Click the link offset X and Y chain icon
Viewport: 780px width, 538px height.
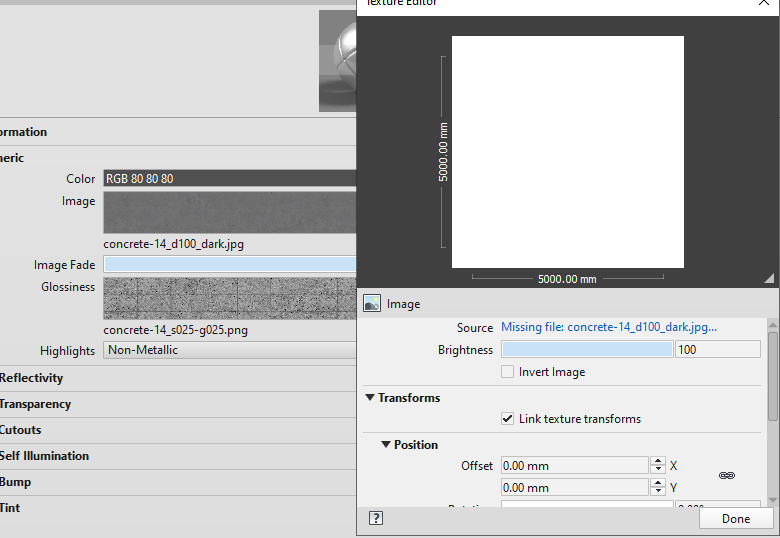click(727, 476)
